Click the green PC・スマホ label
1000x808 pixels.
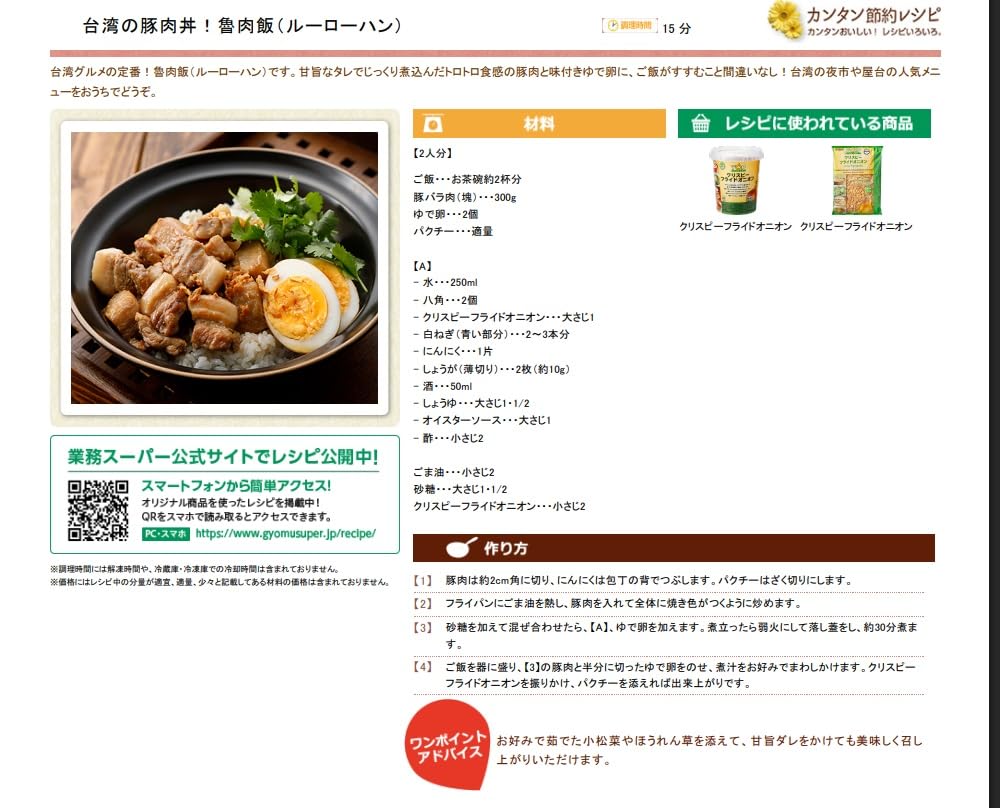click(x=166, y=534)
